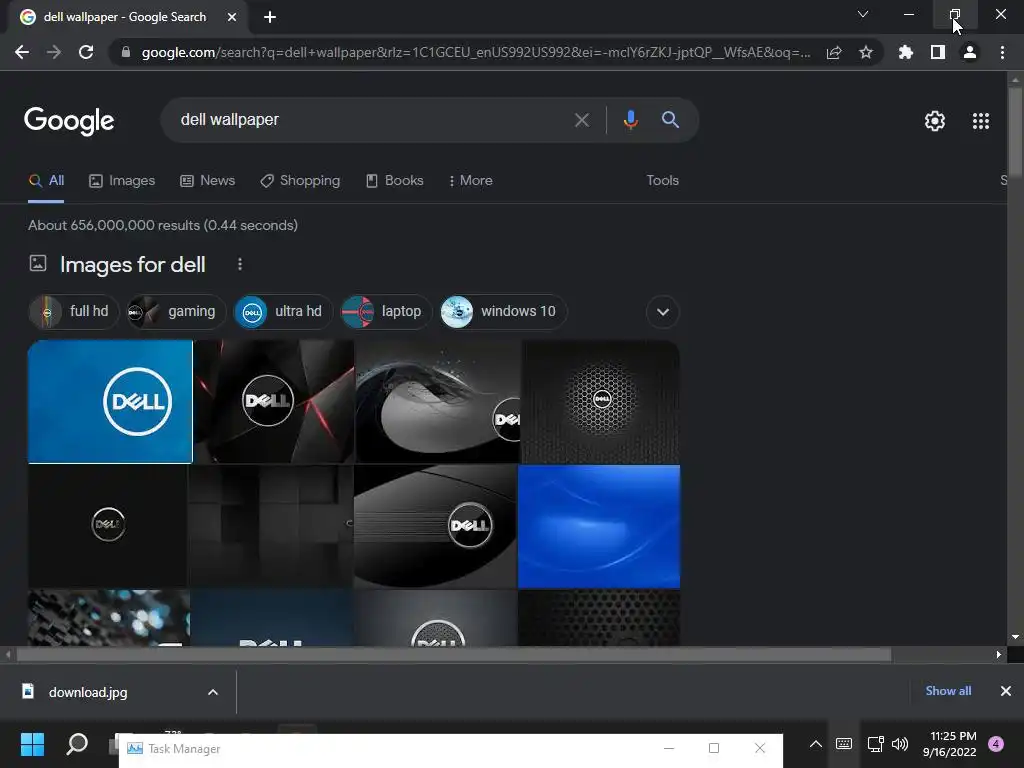1024x768 pixels.
Task: Click the URL address bar
Action: pyautogui.click(x=475, y=52)
